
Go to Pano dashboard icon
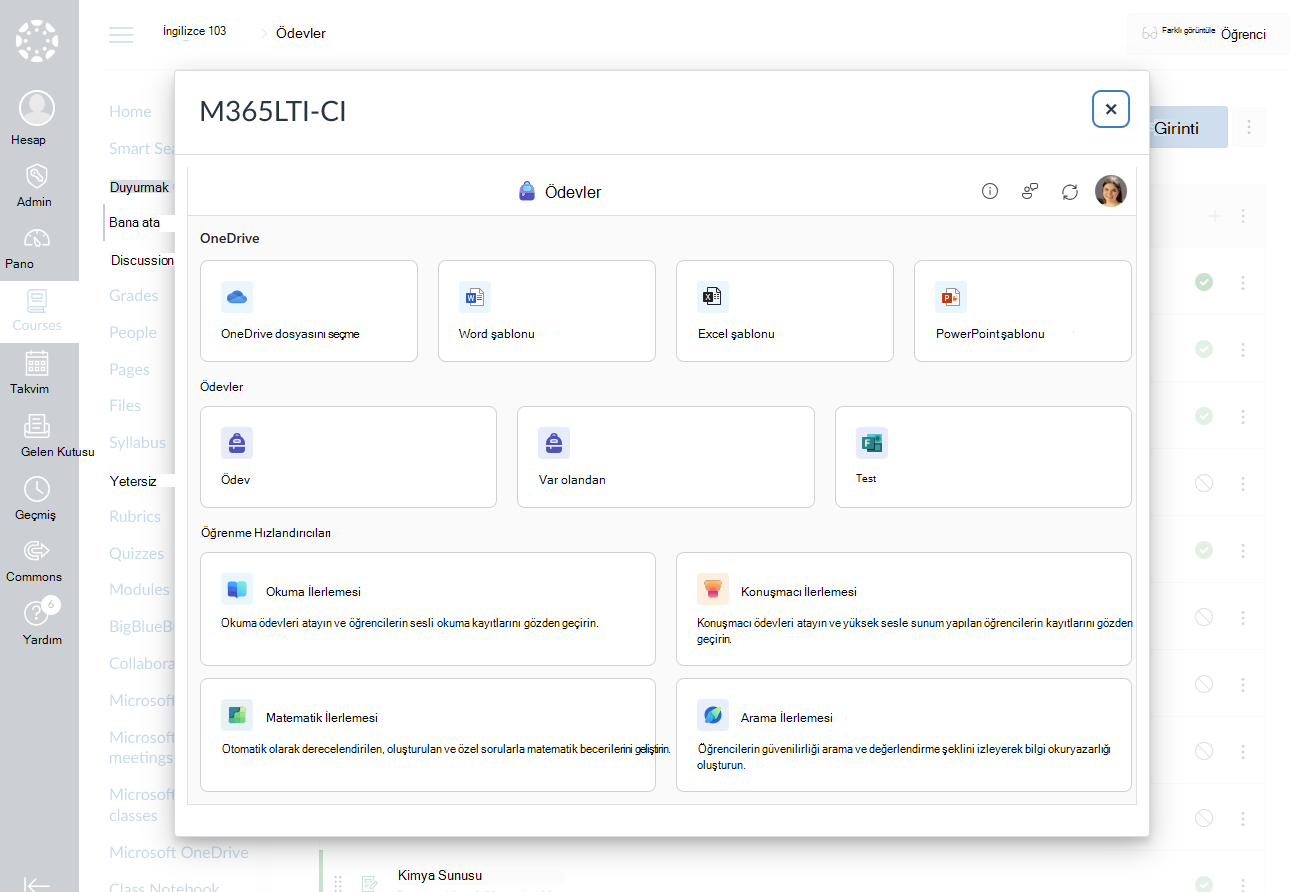tap(37, 238)
